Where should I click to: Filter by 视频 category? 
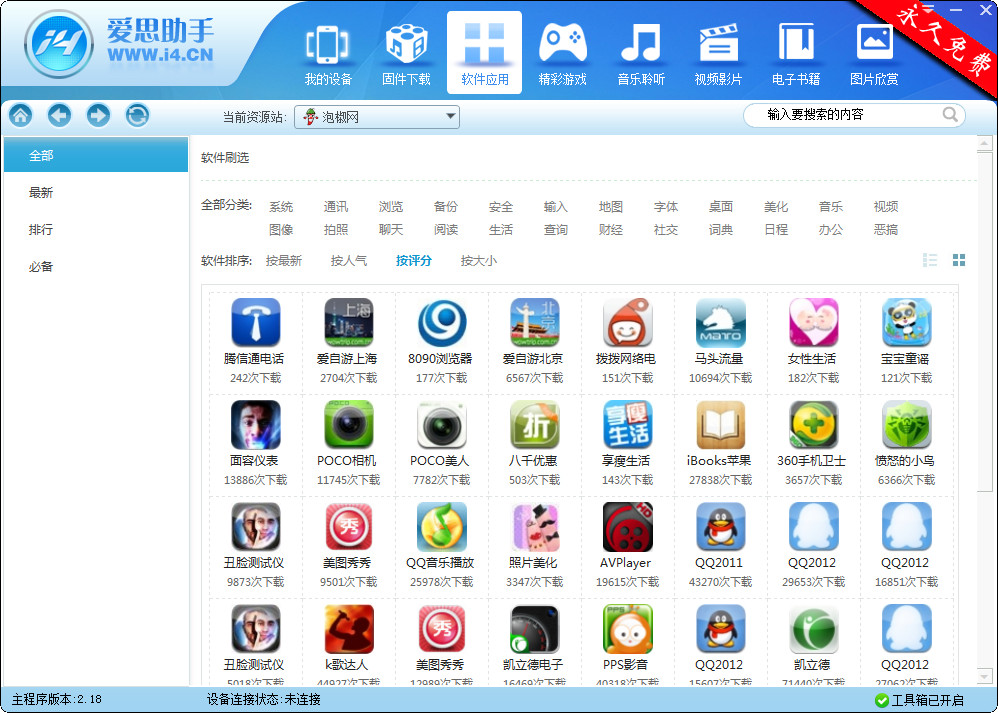click(886, 207)
